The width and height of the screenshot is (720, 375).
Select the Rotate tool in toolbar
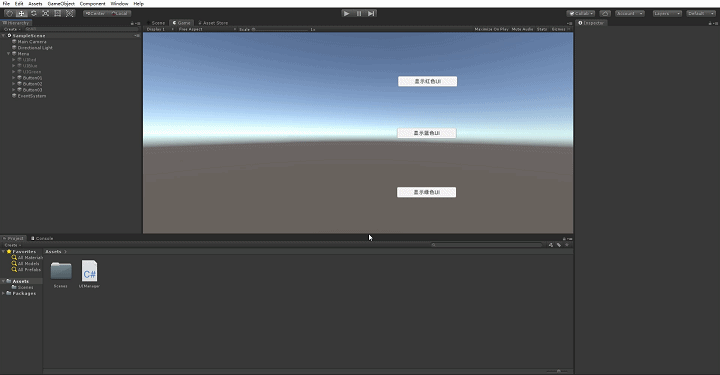(x=34, y=13)
